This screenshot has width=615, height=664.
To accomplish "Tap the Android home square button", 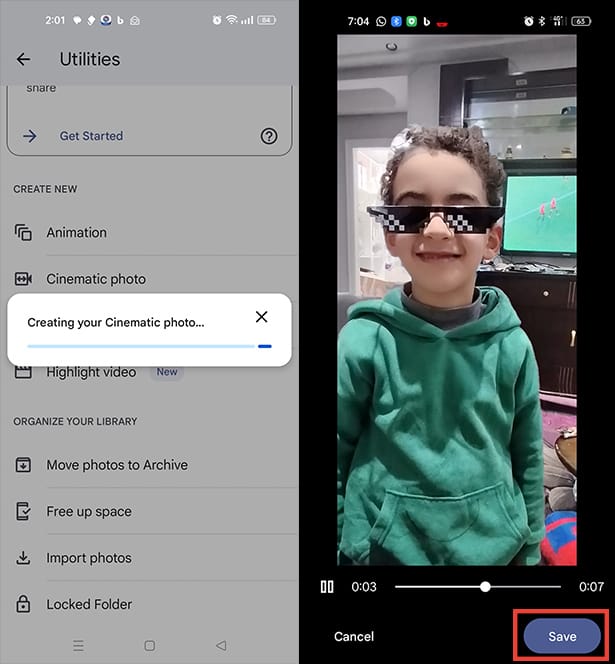I will pyautogui.click(x=150, y=645).
